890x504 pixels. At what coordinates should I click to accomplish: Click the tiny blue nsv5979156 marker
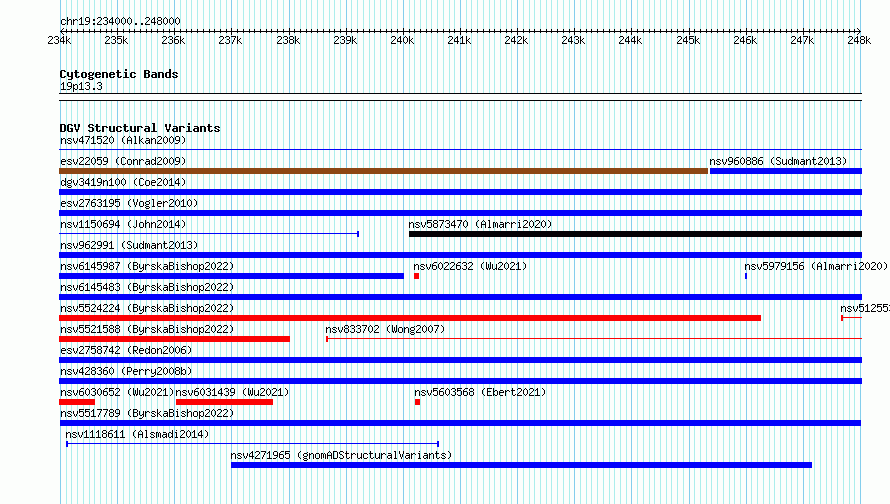click(x=746, y=276)
